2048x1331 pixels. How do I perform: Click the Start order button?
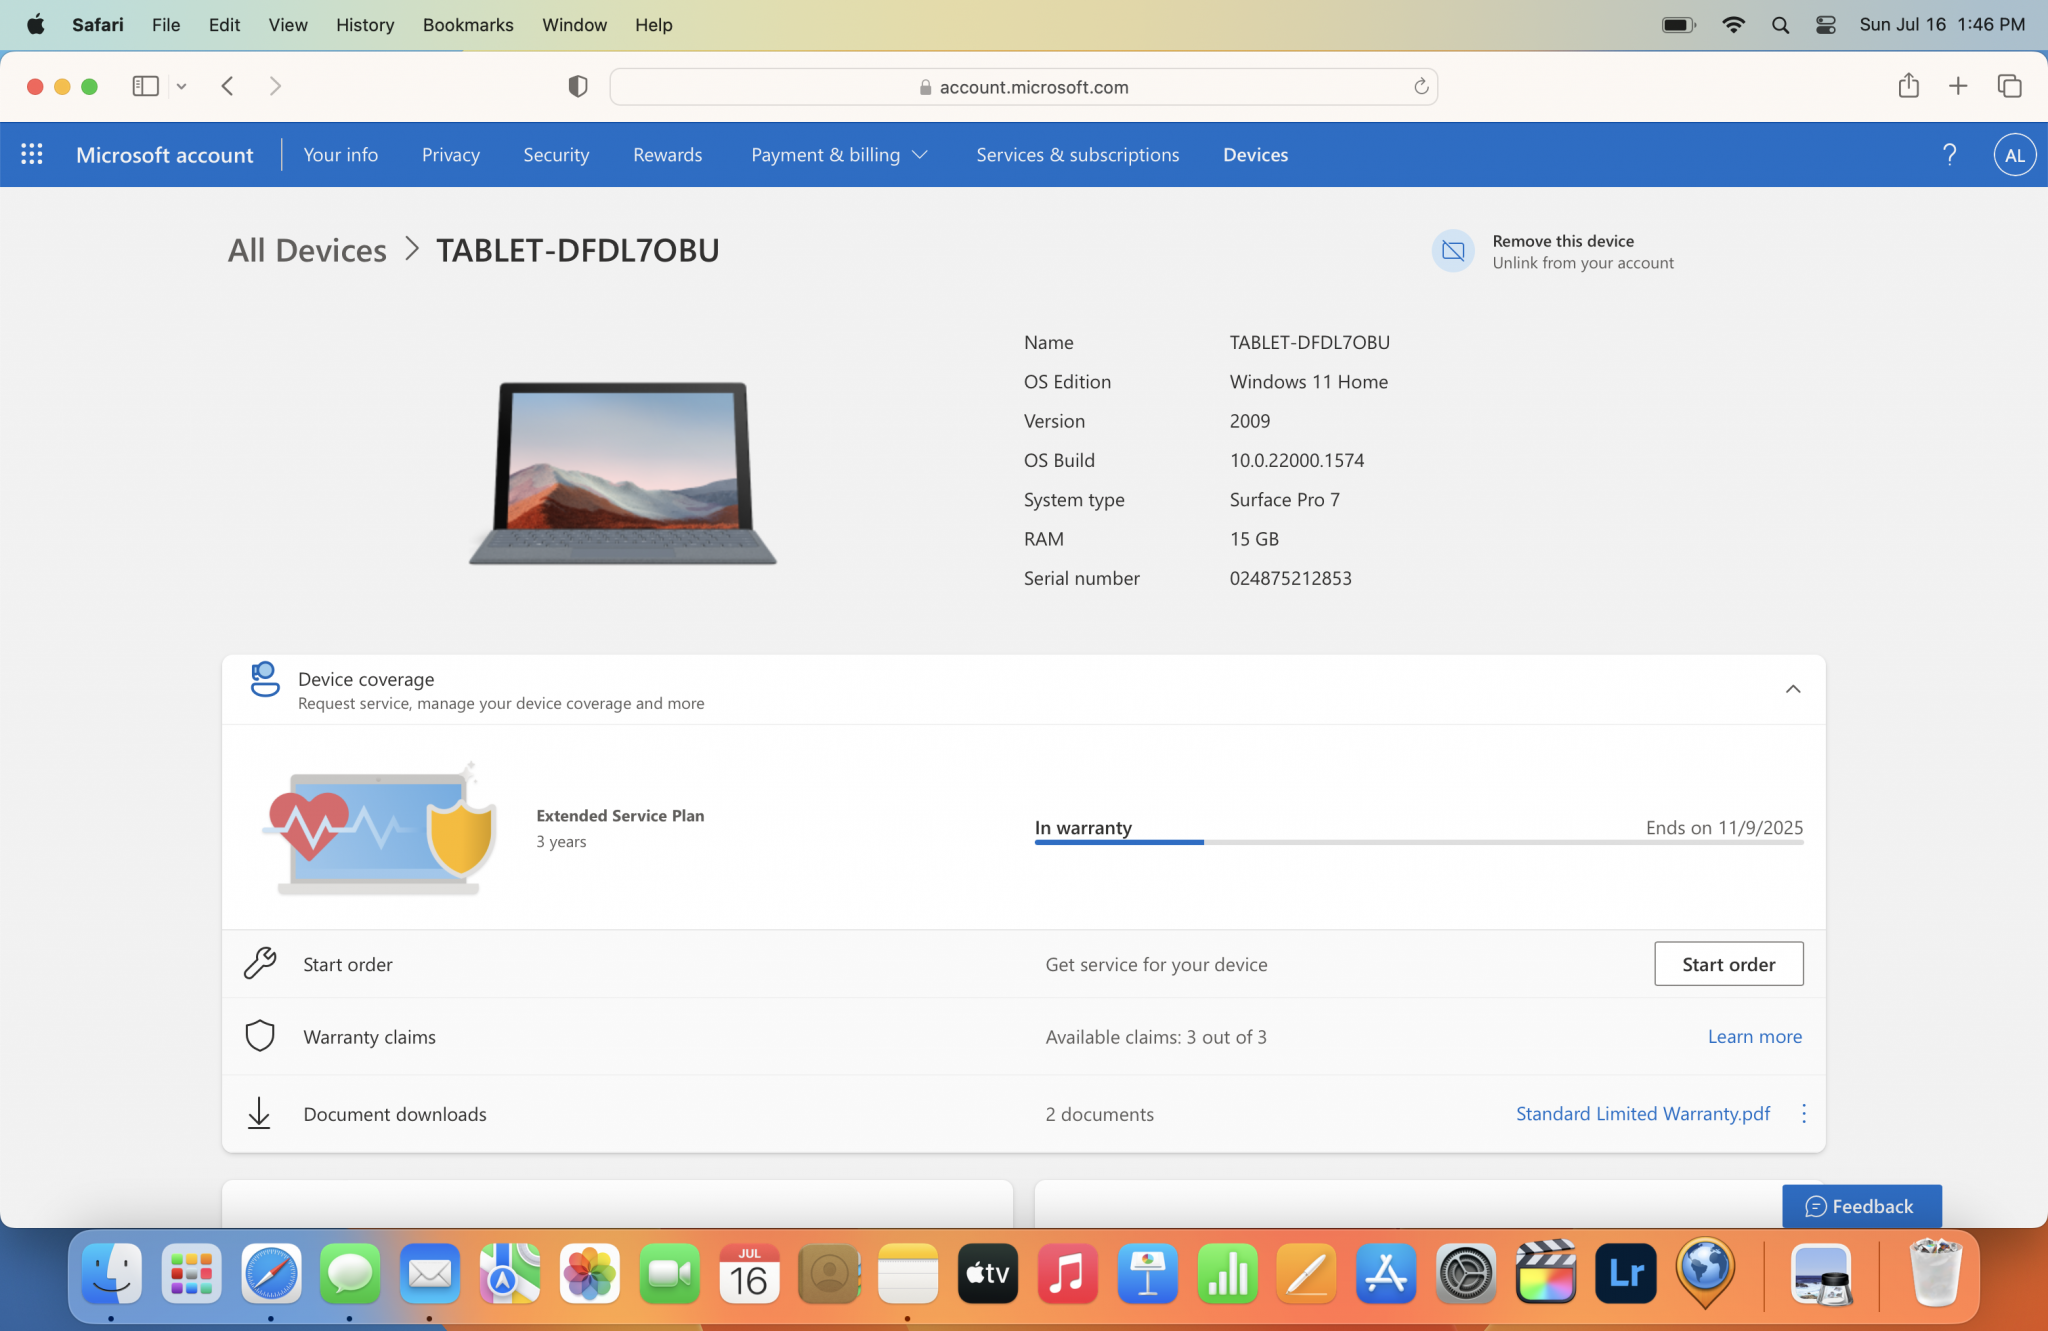[1728, 963]
